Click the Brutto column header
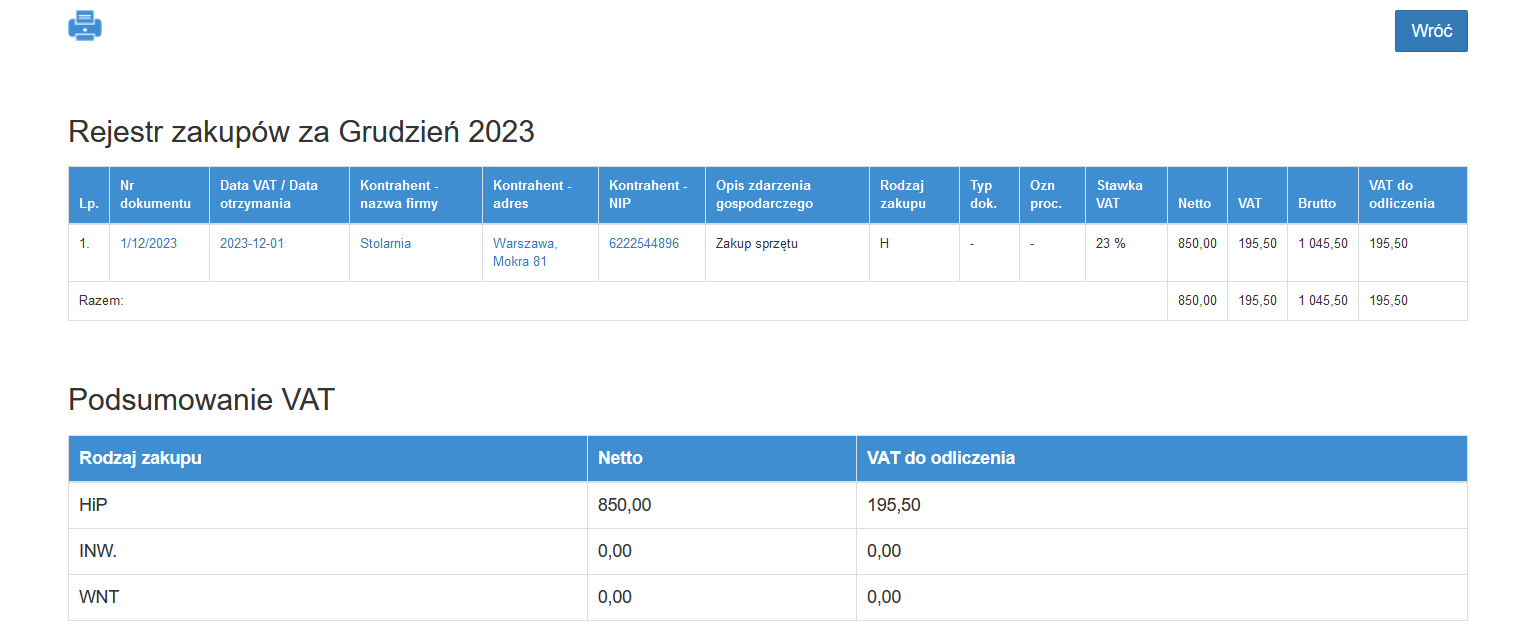This screenshot has height=644, width=1536. 1316,203
